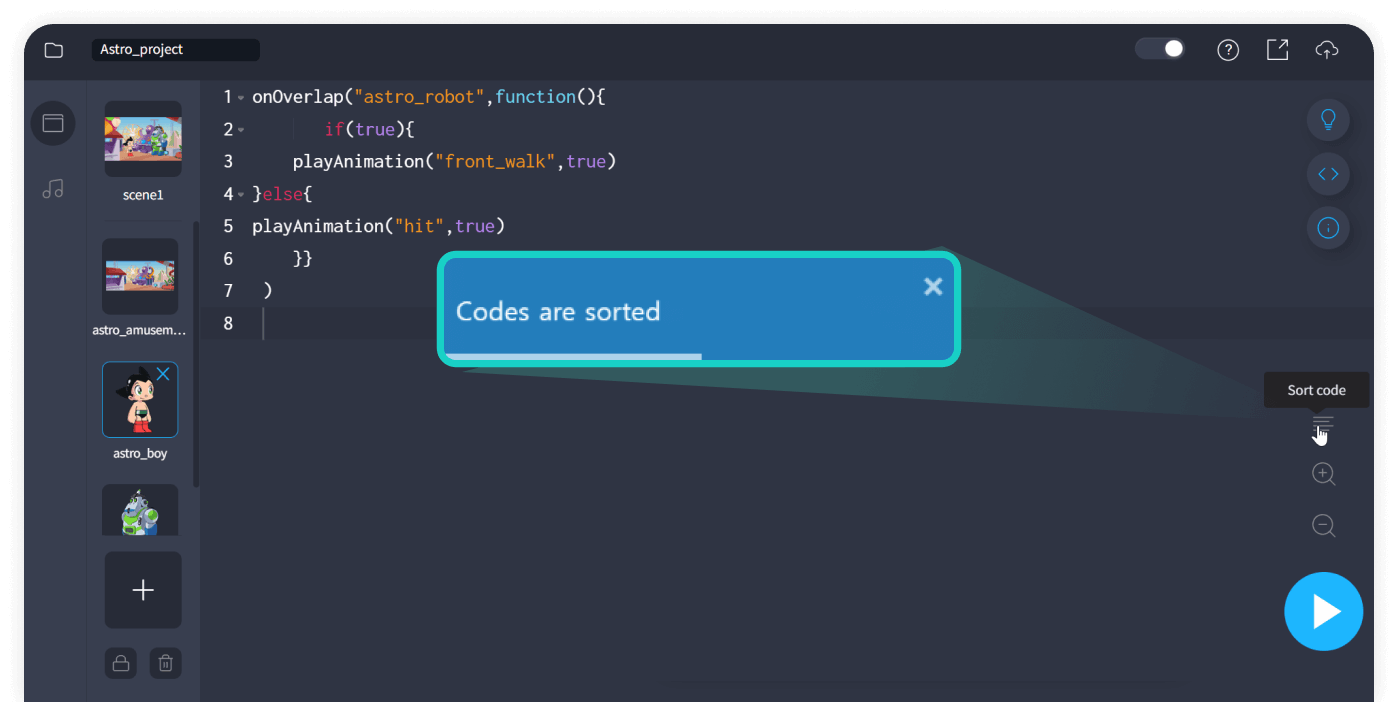Upload the project using the cloud icon

coord(1327,49)
